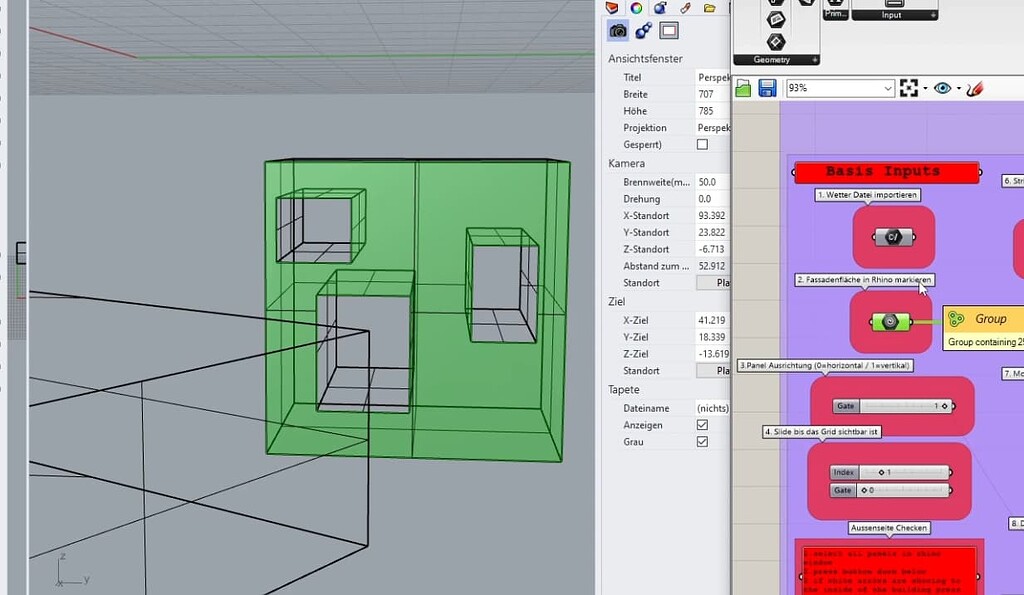Click the zoom extents icon in the canvas toolbar
The width and height of the screenshot is (1024, 595).
click(909, 89)
